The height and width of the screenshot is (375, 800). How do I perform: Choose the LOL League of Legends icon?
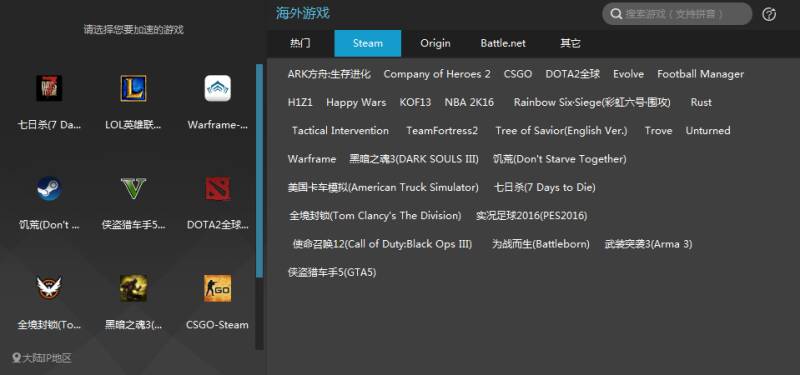point(133,88)
